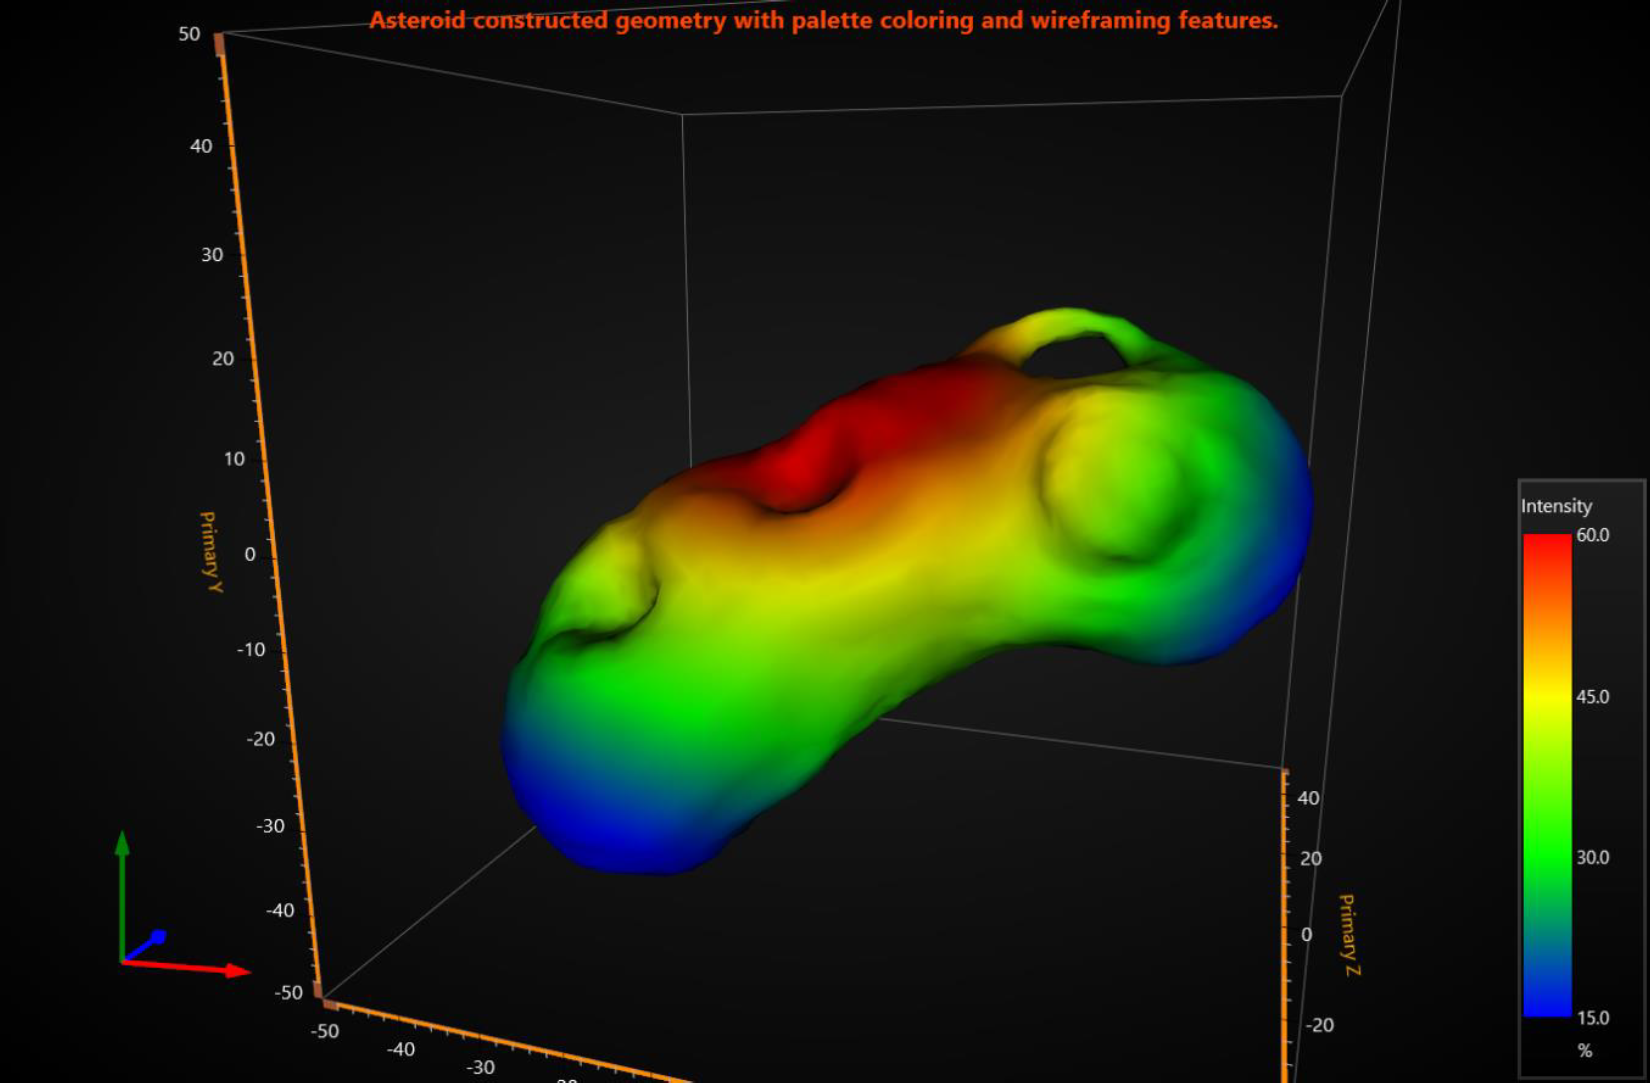This screenshot has height=1083, width=1651.
Task: Click the -40 tick label on bottom X axis
Action: pos(401,1049)
